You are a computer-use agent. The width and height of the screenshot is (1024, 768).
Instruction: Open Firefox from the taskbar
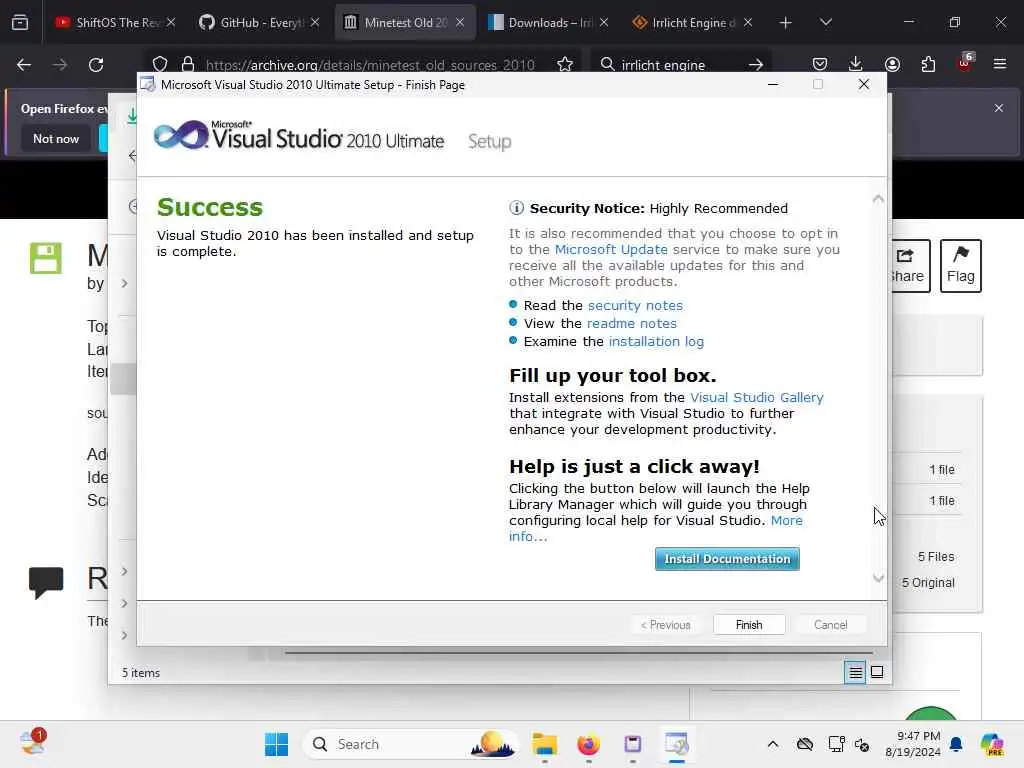click(x=588, y=744)
